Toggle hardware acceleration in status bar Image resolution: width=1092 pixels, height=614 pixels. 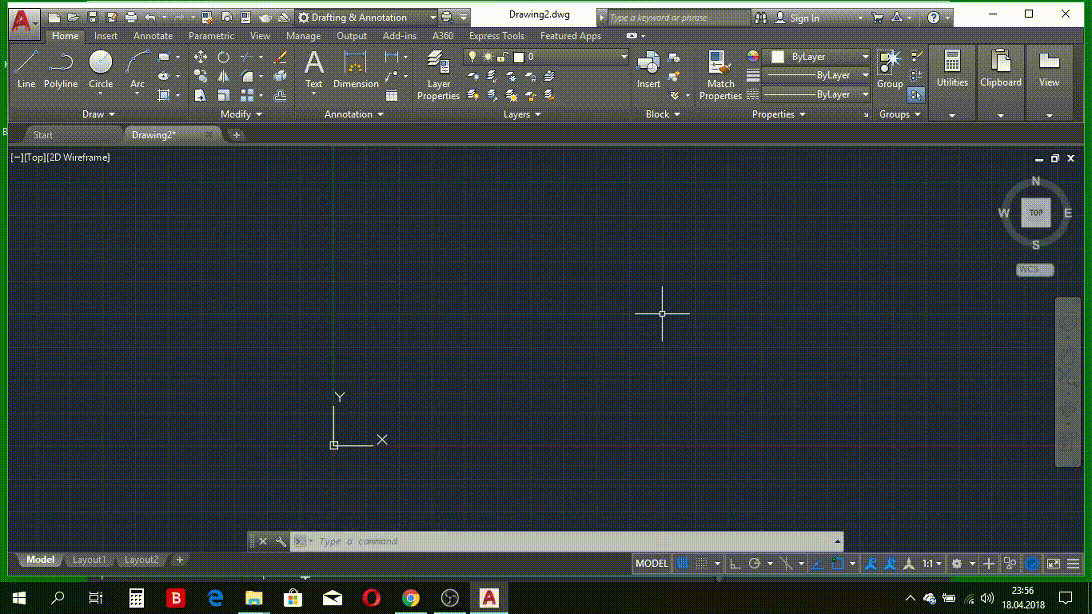coord(1031,564)
